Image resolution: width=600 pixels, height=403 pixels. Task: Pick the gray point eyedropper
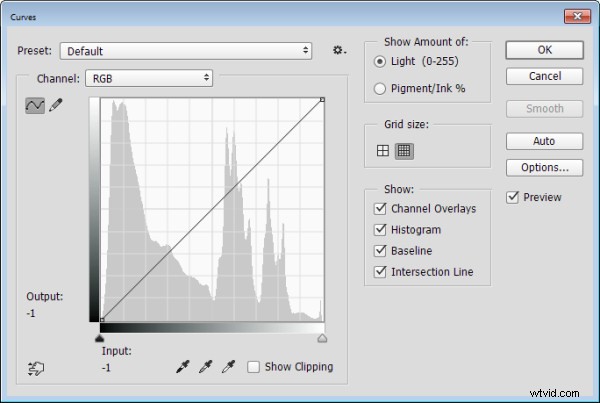[x=205, y=367]
